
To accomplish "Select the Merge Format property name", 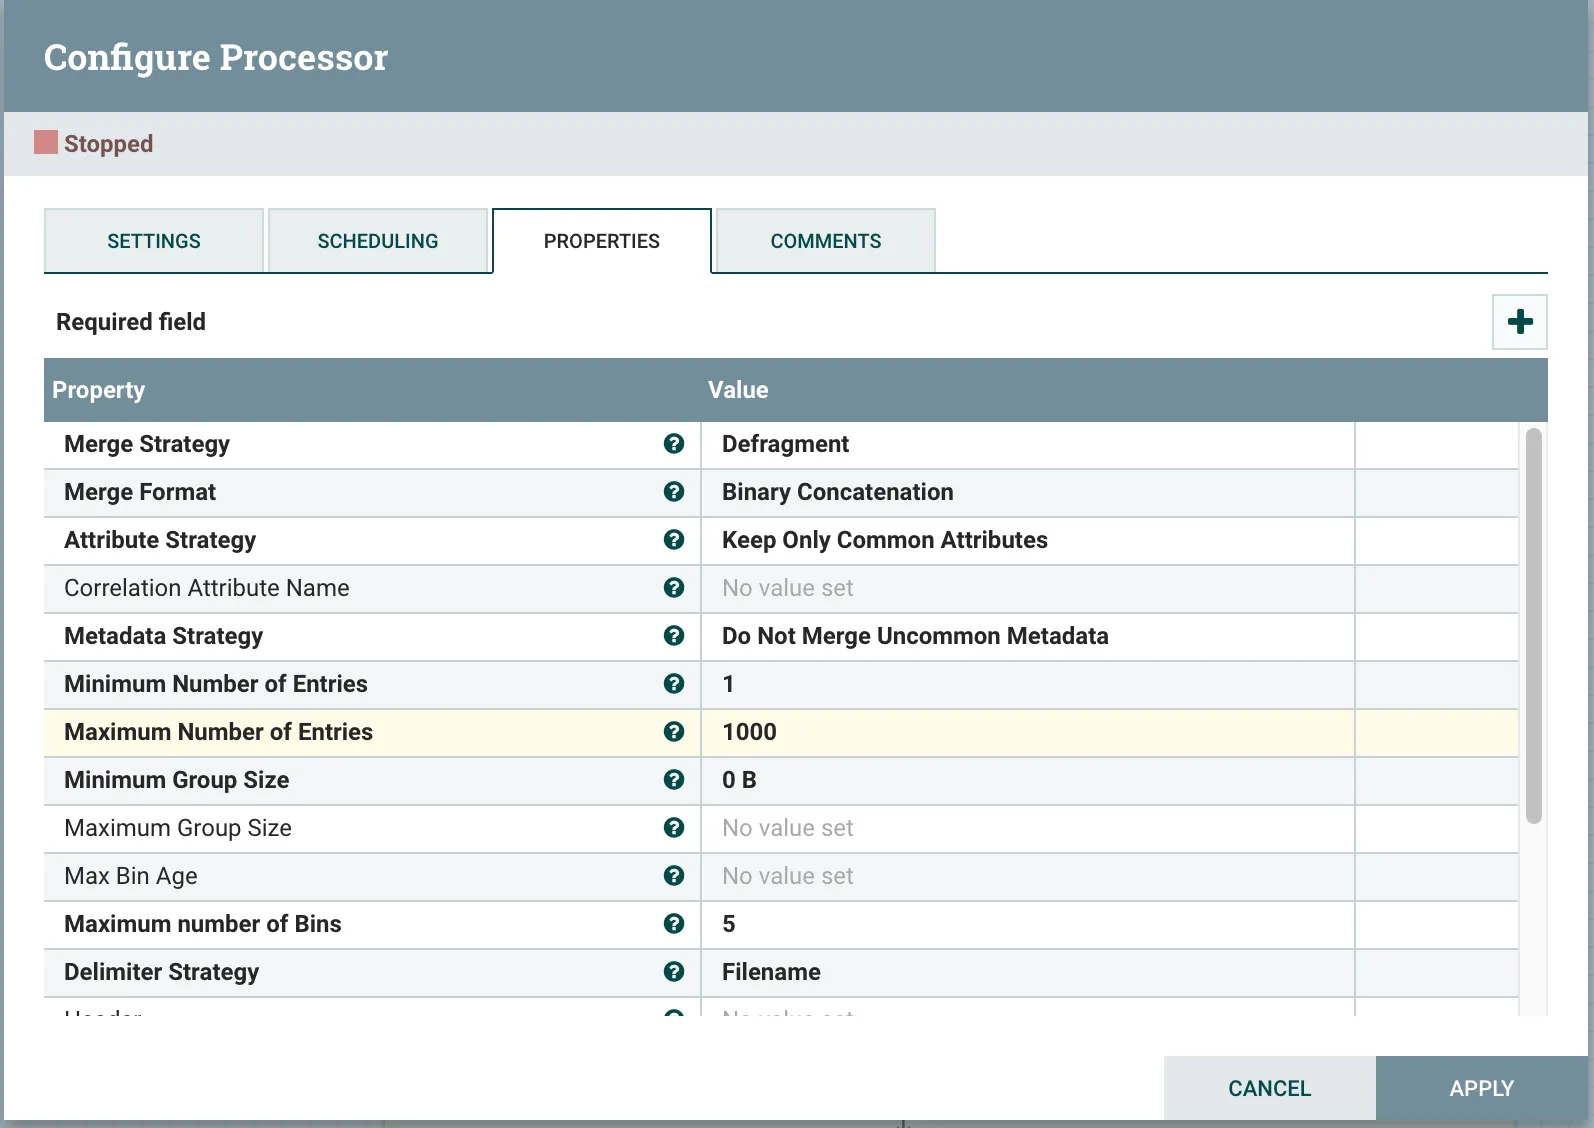I will point(140,492).
